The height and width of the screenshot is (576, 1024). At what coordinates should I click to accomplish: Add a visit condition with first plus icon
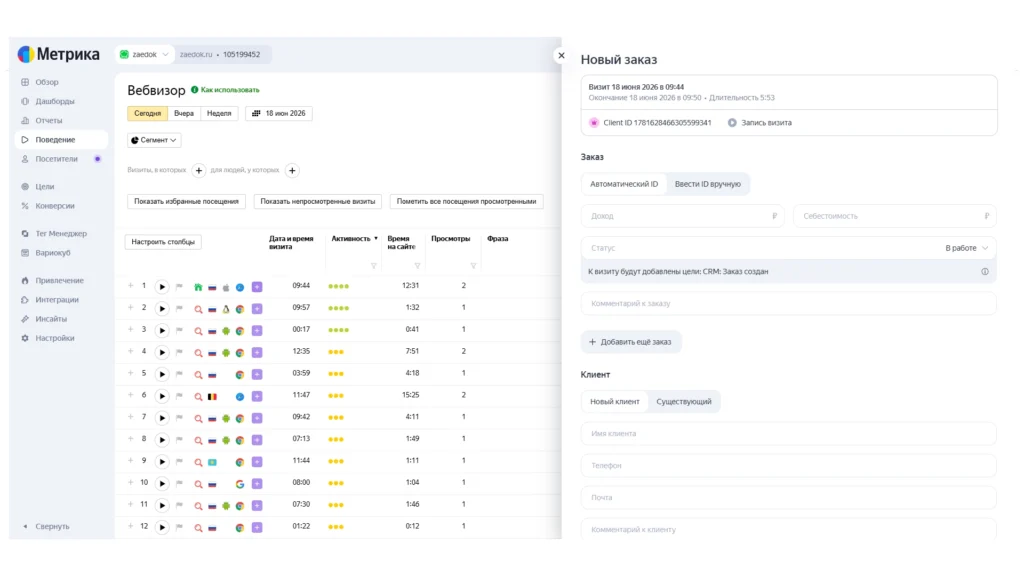199,170
